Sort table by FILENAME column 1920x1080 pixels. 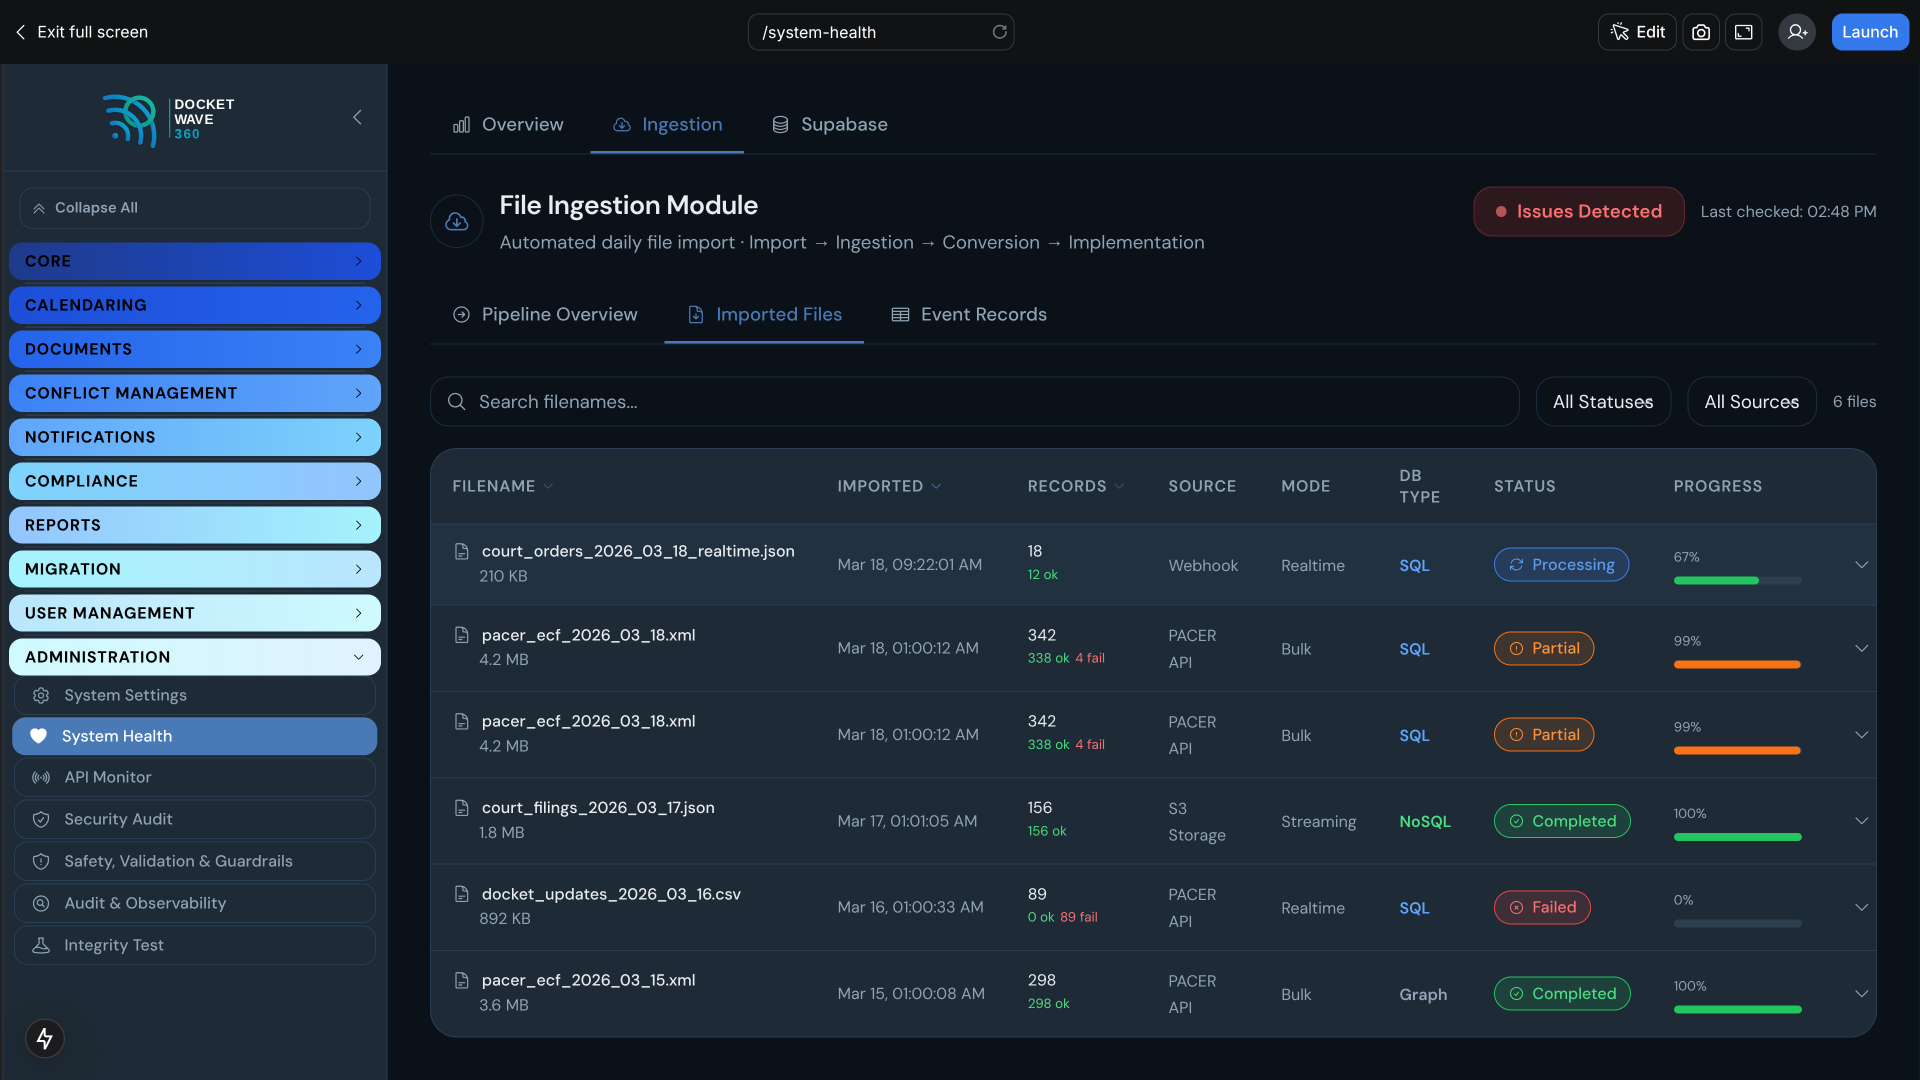(502, 486)
